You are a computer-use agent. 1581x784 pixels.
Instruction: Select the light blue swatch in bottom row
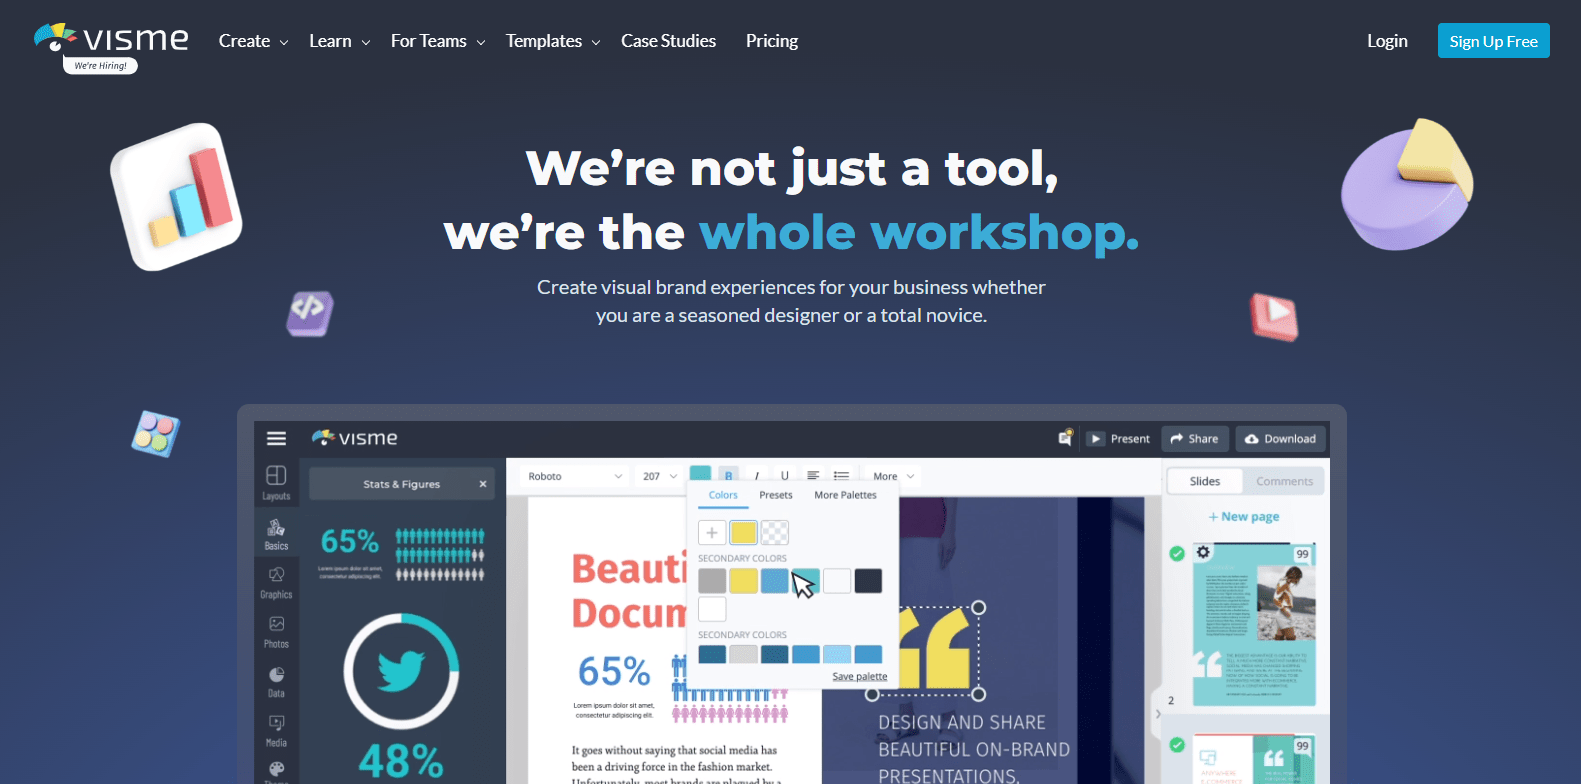837,654
